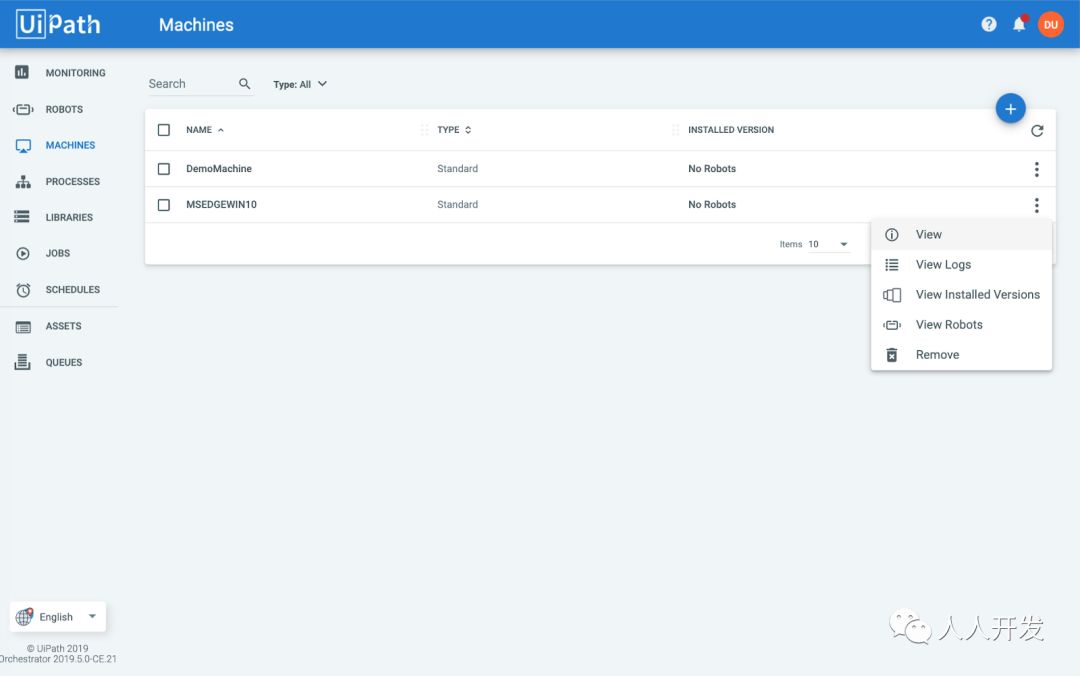Image resolution: width=1080 pixels, height=676 pixels.
Task: Click the Robots icon in sidebar
Action: (x=23, y=109)
